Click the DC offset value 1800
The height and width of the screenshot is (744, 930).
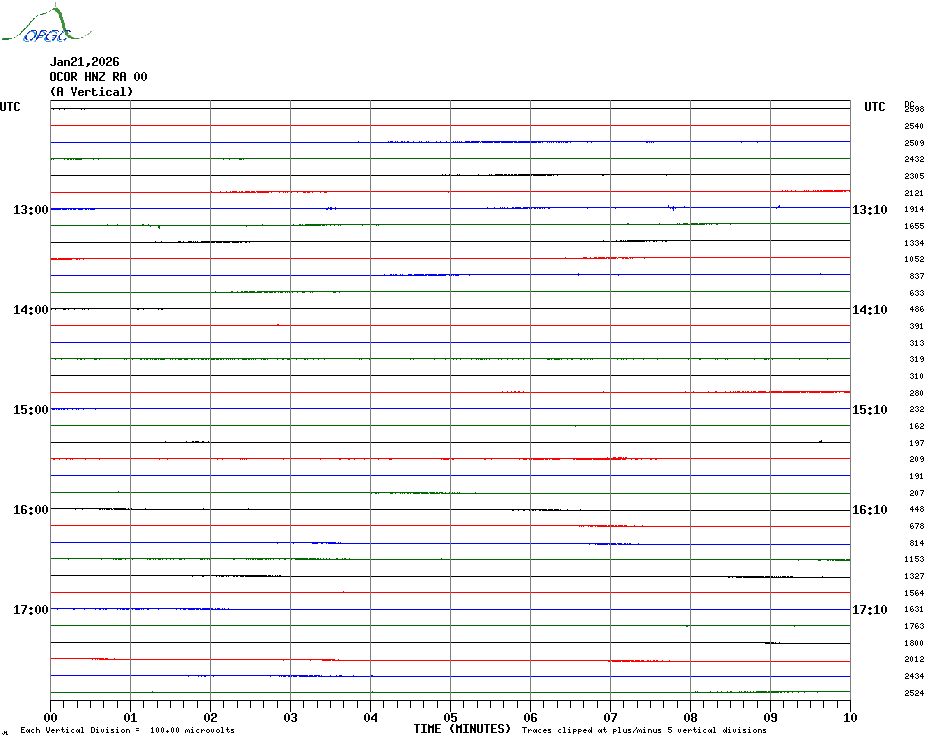914,643
